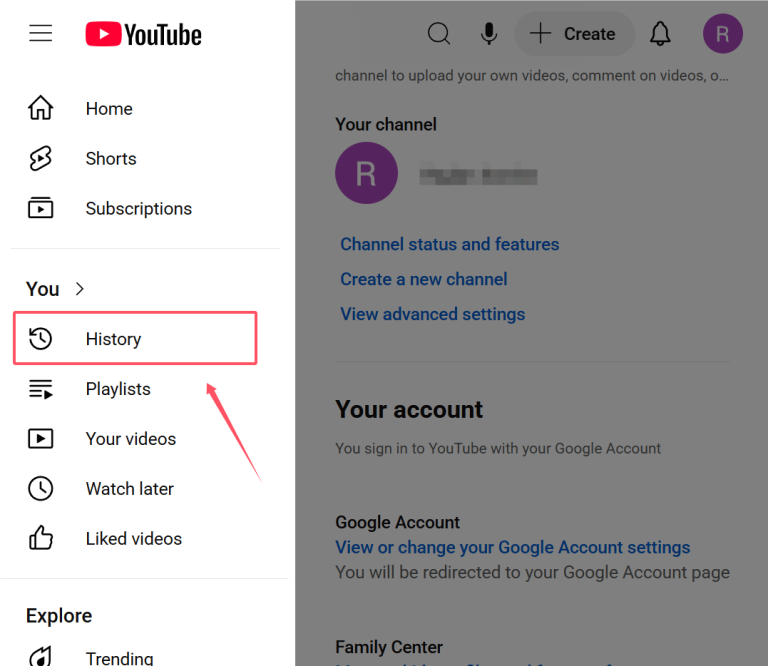
Task: Click the History clock icon
Action: click(x=40, y=339)
